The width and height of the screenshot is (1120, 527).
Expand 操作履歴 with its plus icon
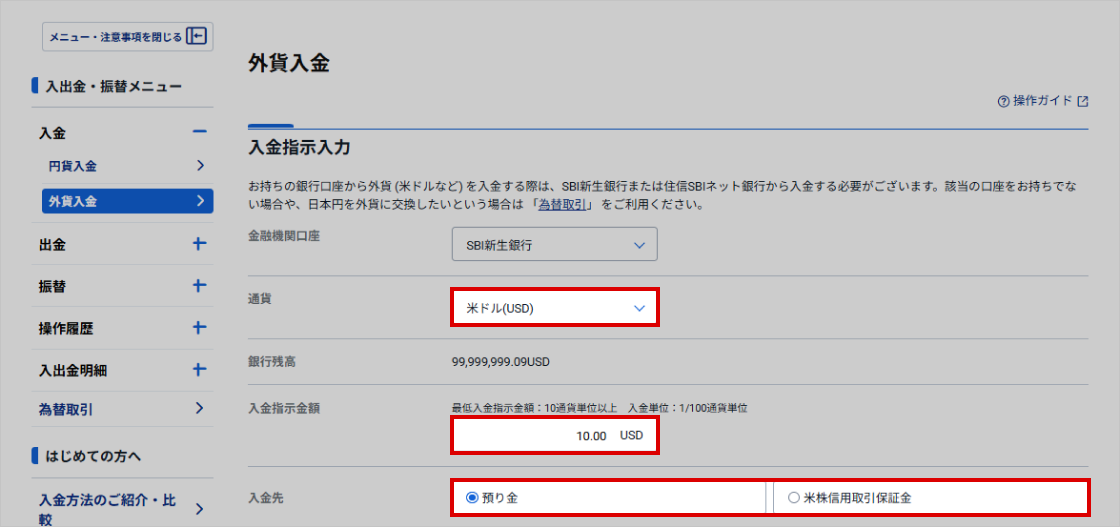tap(199, 328)
